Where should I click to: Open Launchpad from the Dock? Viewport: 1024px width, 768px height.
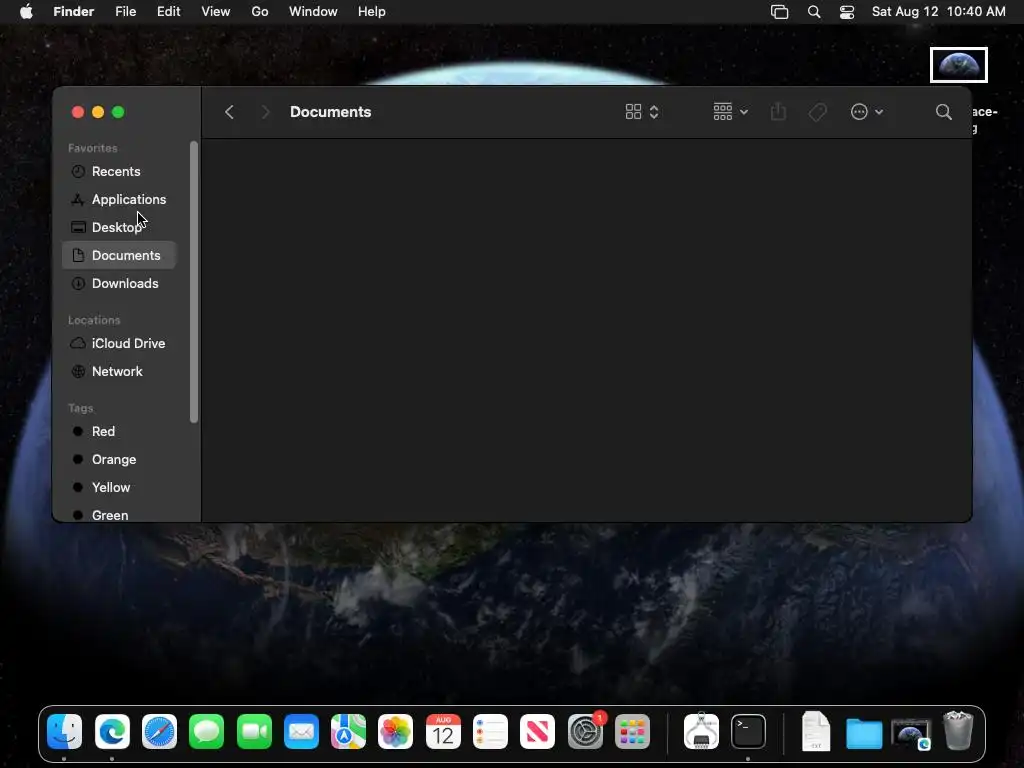click(632, 731)
